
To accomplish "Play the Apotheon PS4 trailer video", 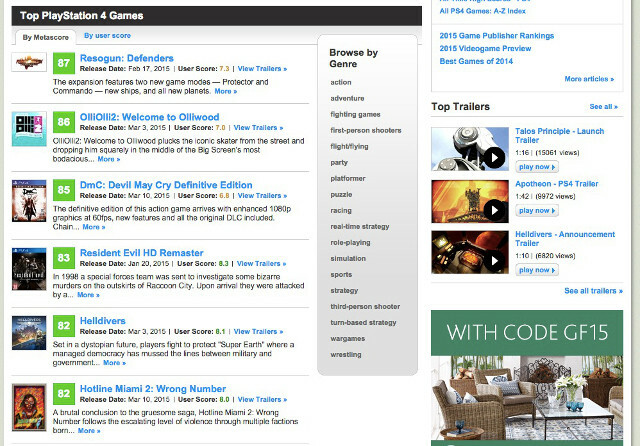I will click(470, 201).
